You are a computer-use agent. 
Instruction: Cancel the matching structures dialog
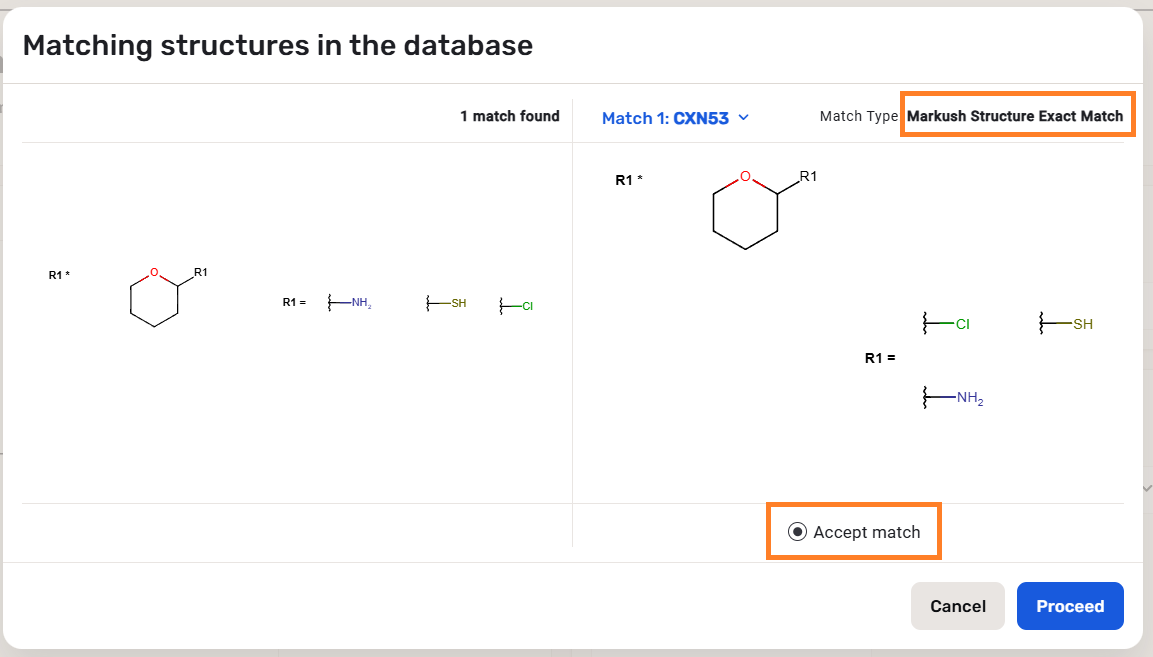coord(957,606)
